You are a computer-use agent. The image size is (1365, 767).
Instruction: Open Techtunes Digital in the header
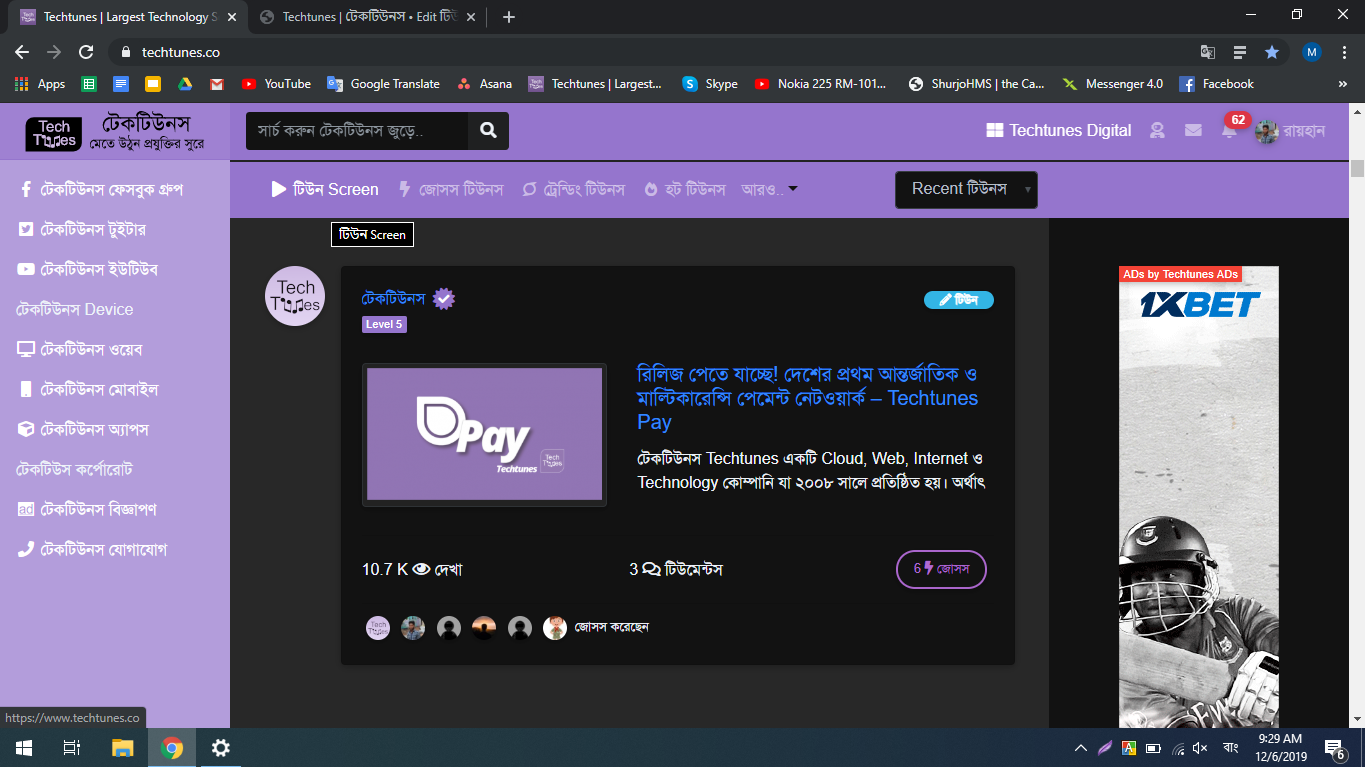tap(1059, 130)
